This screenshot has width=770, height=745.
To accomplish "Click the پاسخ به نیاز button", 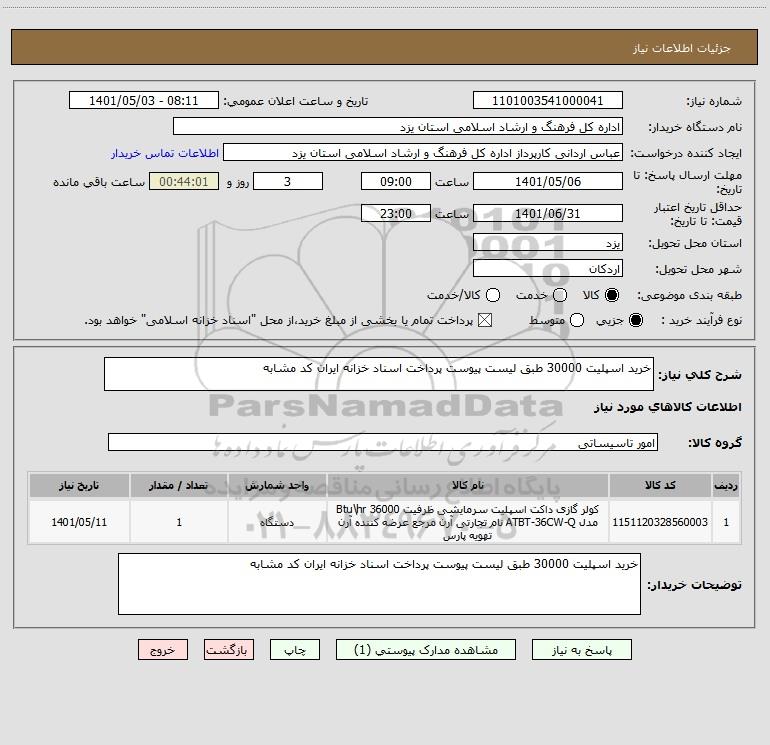I will [581, 650].
